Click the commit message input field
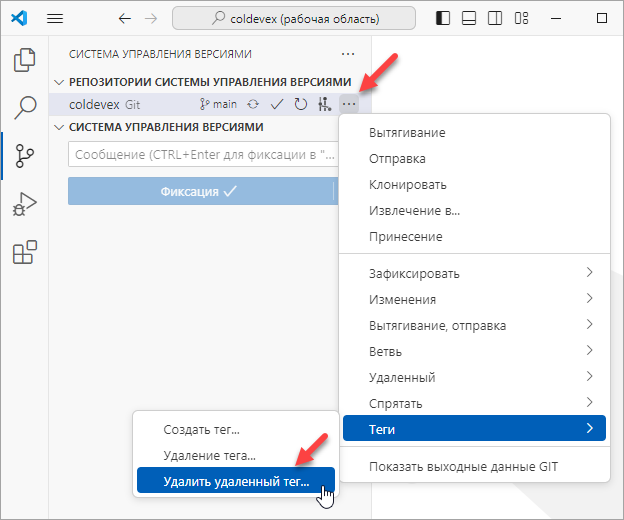The width and height of the screenshot is (624, 520). (x=200, y=156)
